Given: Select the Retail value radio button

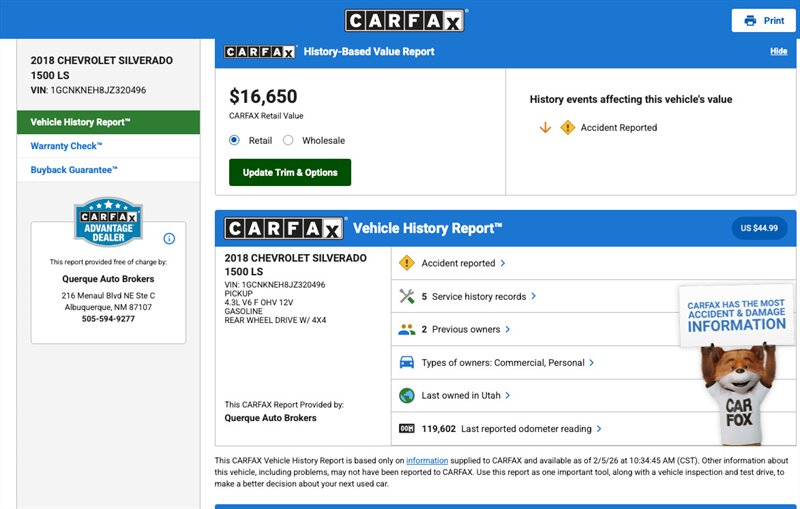Looking at the screenshot, I should pyautogui.click(x=235, y=141).
